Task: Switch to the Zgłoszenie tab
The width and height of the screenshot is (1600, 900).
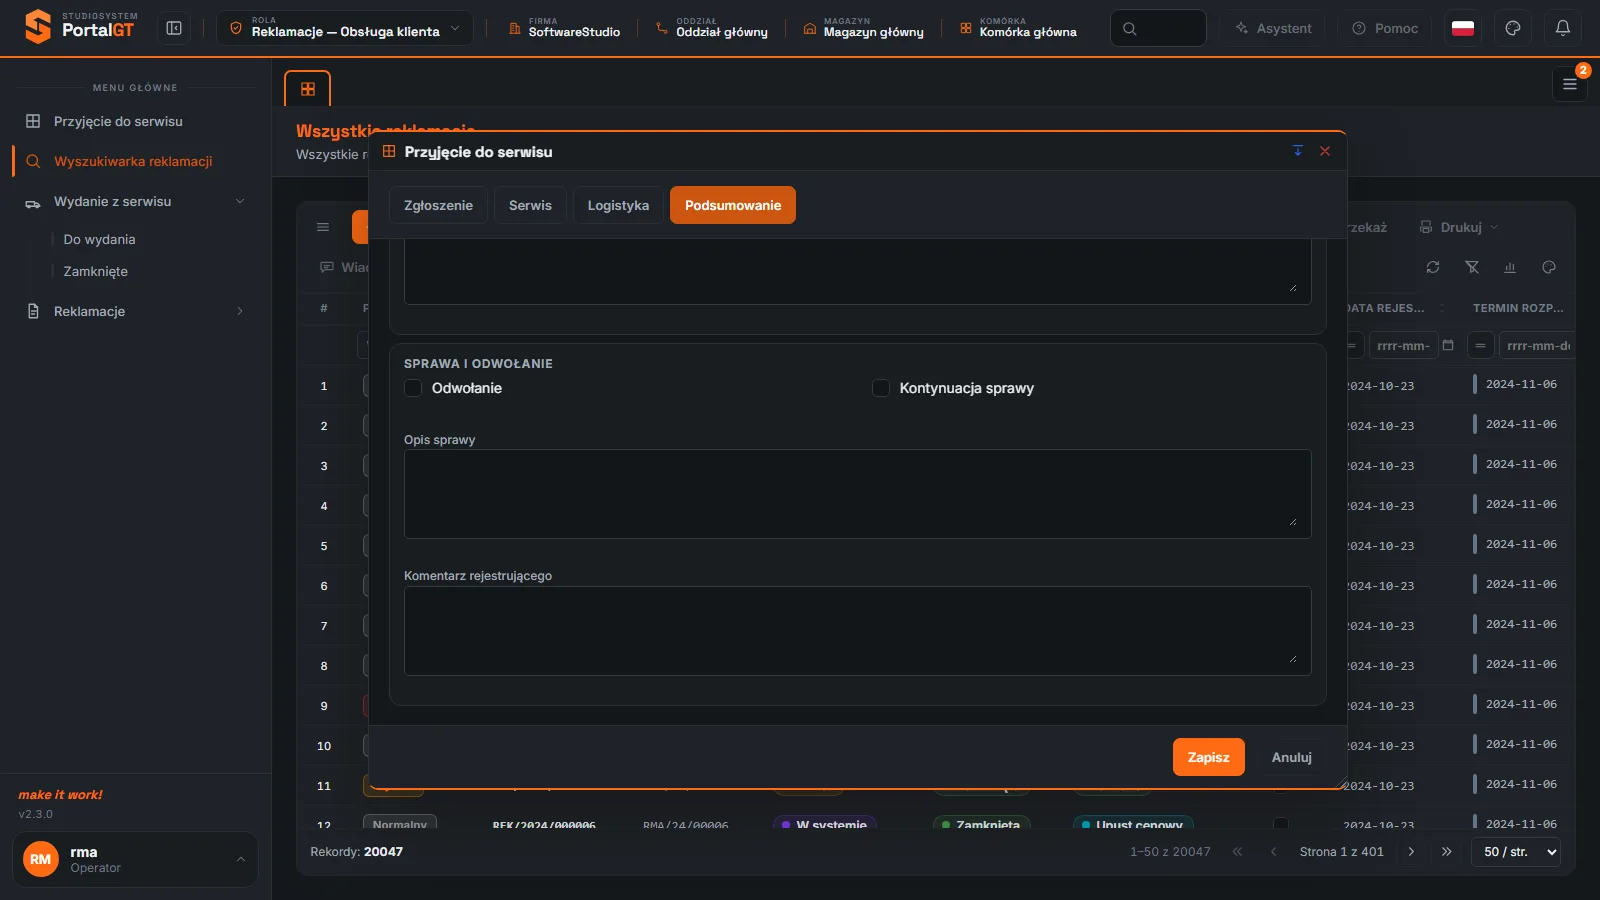Action: point(438,205)
